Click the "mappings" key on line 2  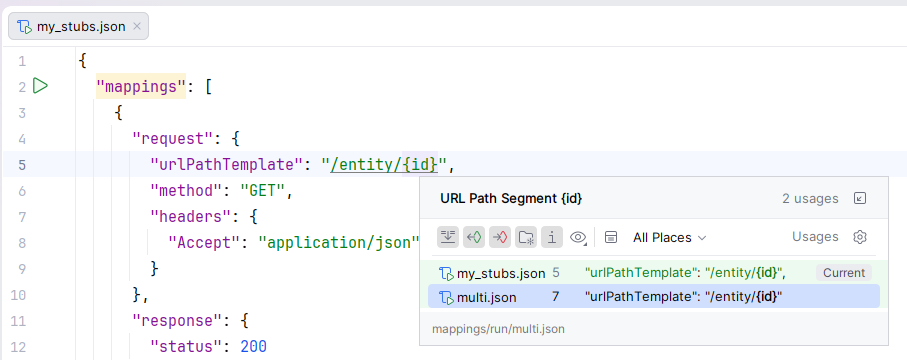coord(141,87)
